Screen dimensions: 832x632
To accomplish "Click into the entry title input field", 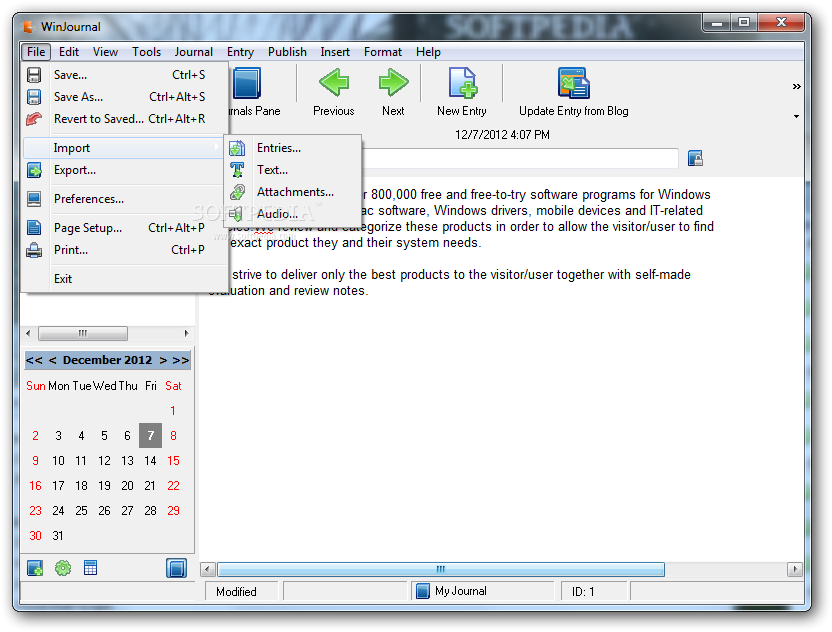I will click(x=519, y=158).
